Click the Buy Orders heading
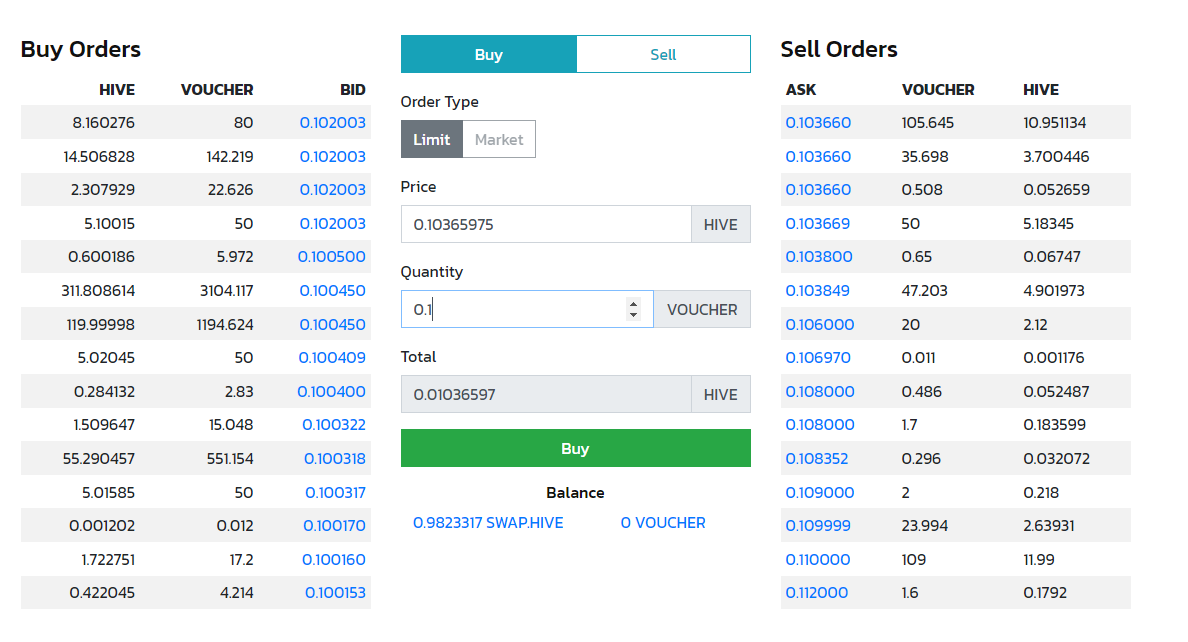The height and width of the screenshot is (642, 1188). 80,49
